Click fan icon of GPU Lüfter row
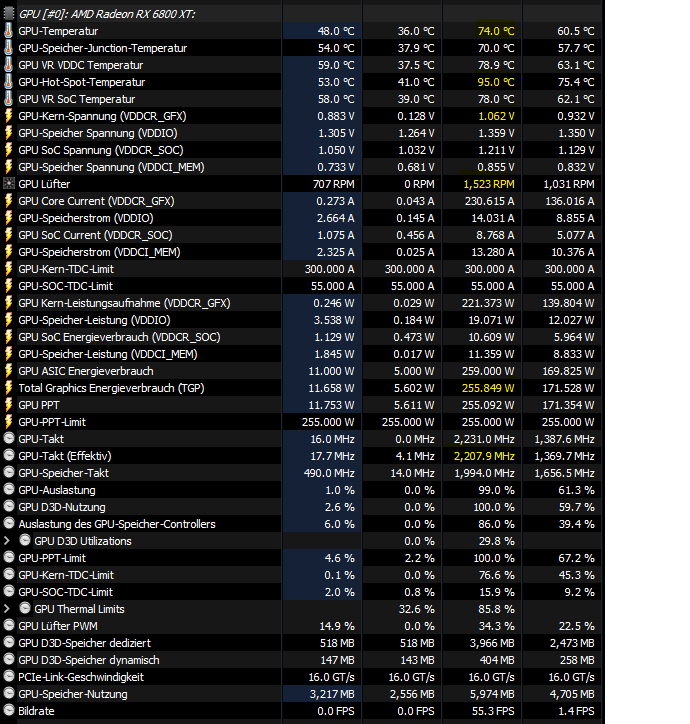 (8, 184)
